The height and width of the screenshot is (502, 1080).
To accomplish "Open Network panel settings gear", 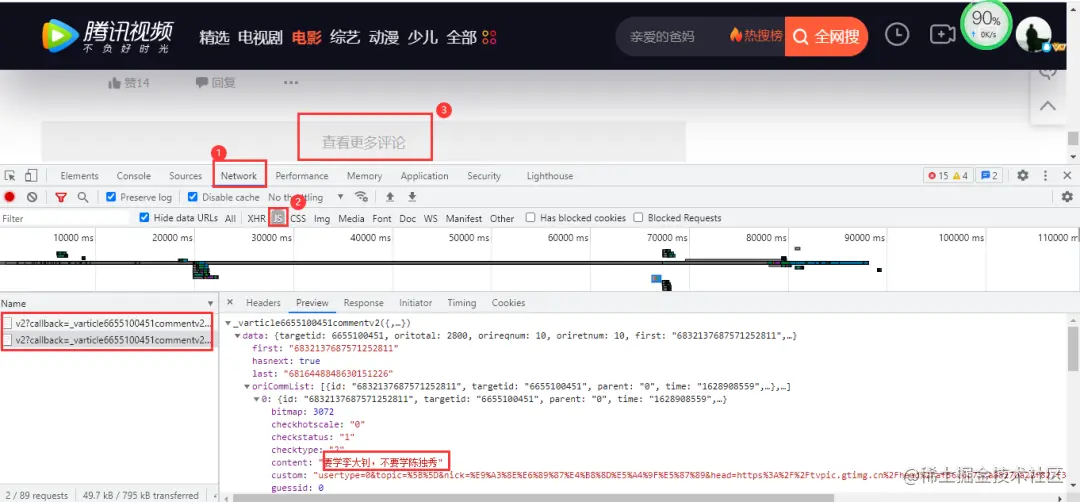I will tap(1067, 197).
